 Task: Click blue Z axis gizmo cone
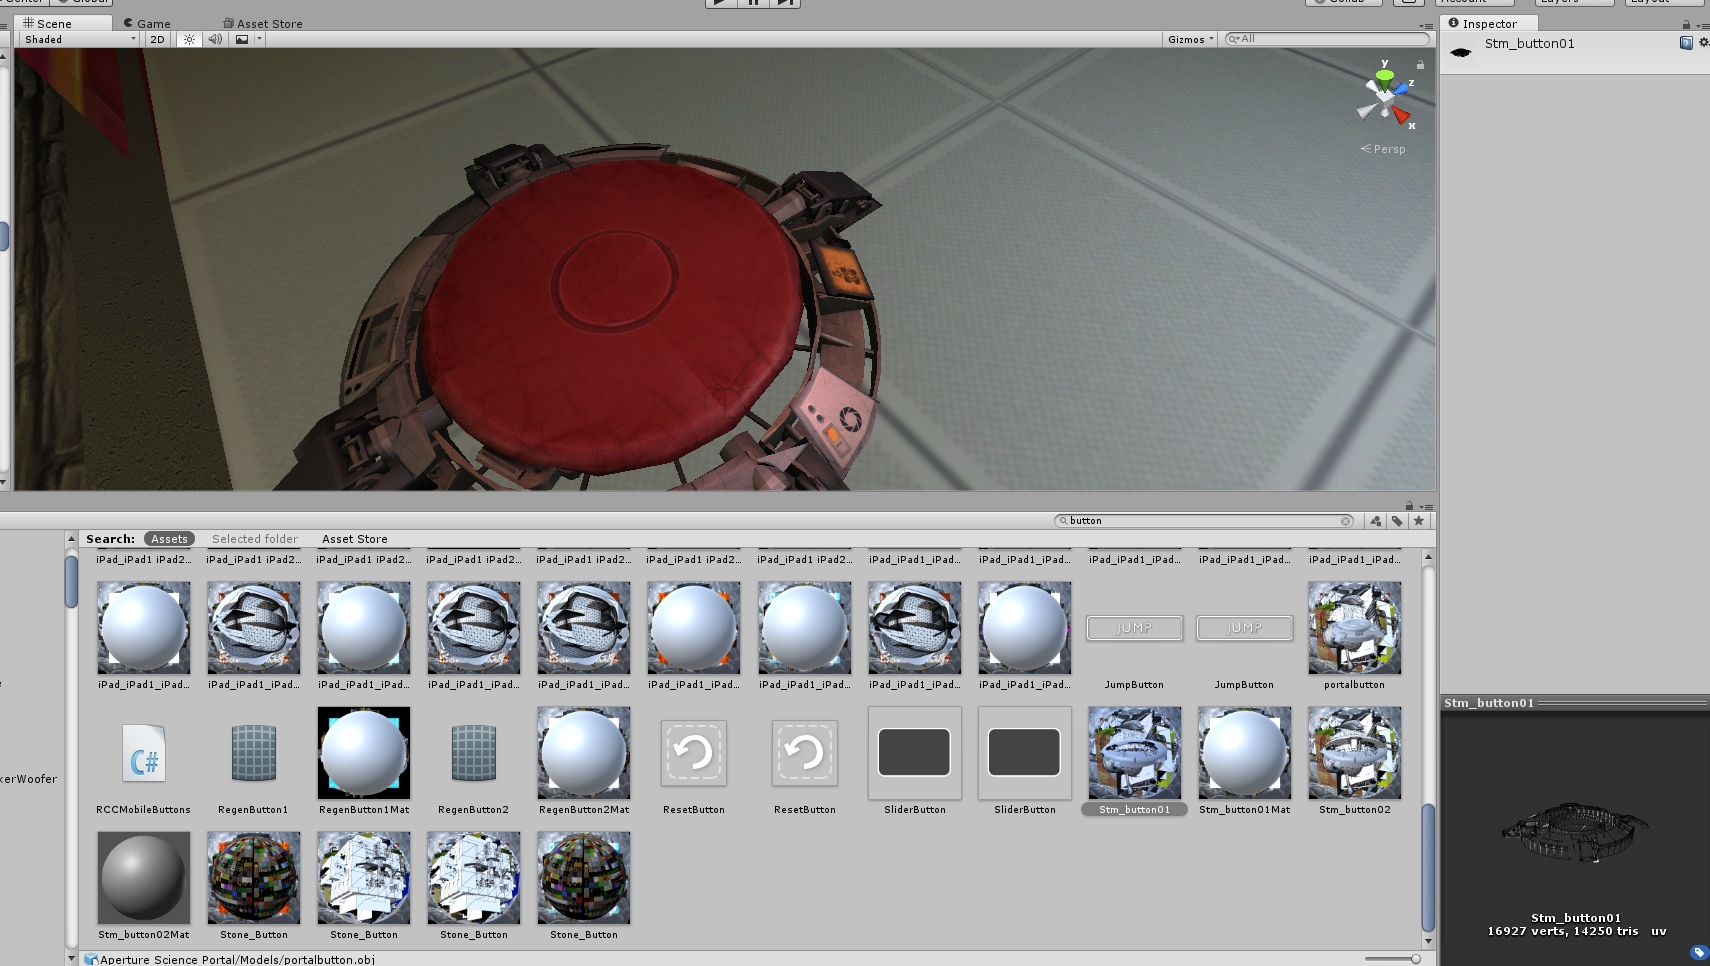point(1402,89)
